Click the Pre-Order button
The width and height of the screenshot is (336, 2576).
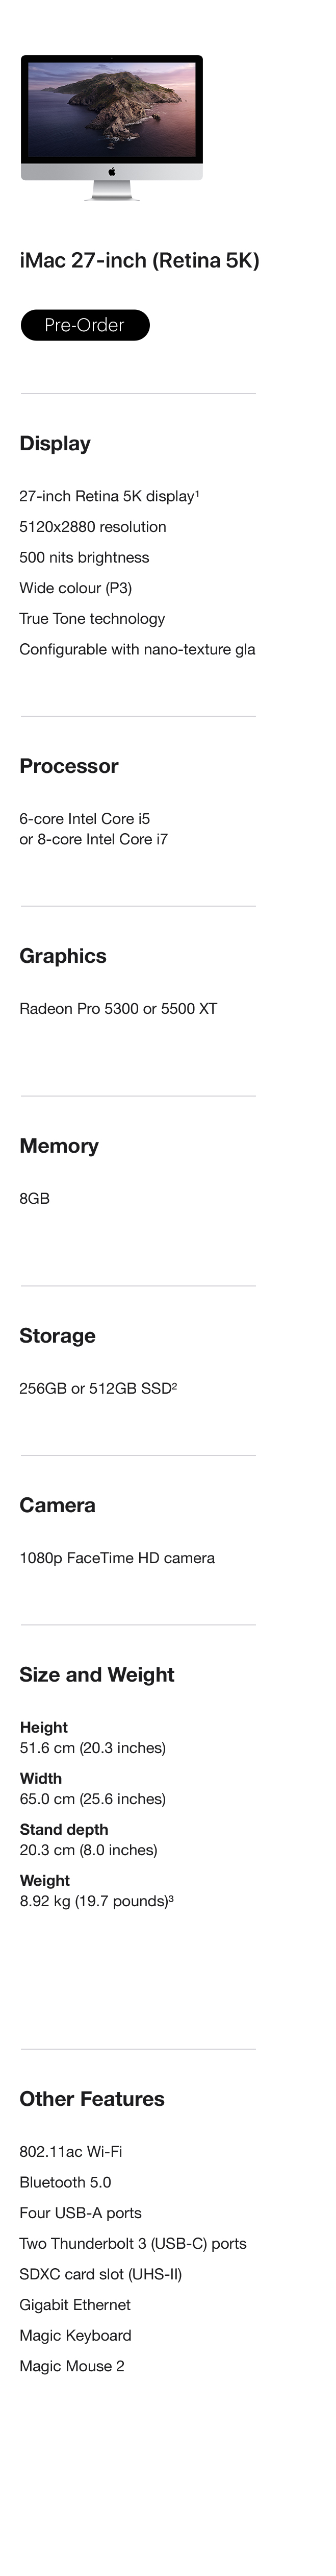(x=85, y=325)
